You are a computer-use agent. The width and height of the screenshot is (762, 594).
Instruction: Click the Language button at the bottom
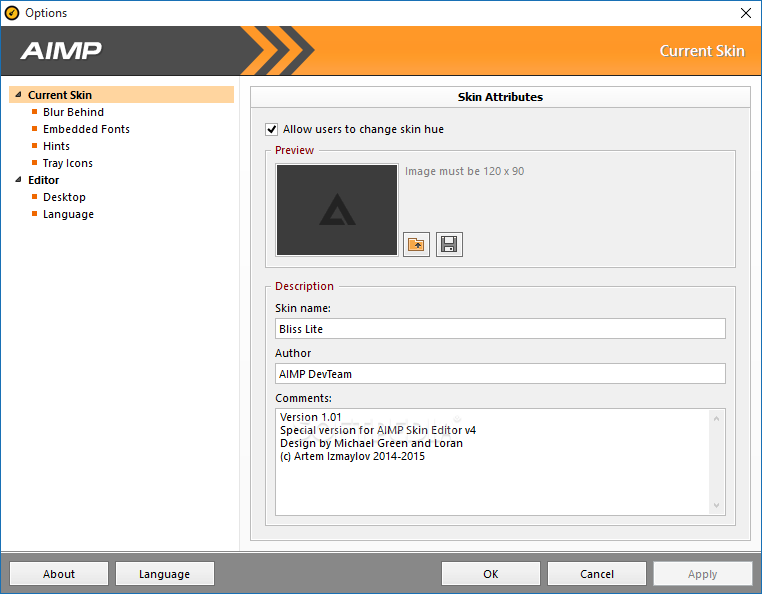(x=165, y=574)
